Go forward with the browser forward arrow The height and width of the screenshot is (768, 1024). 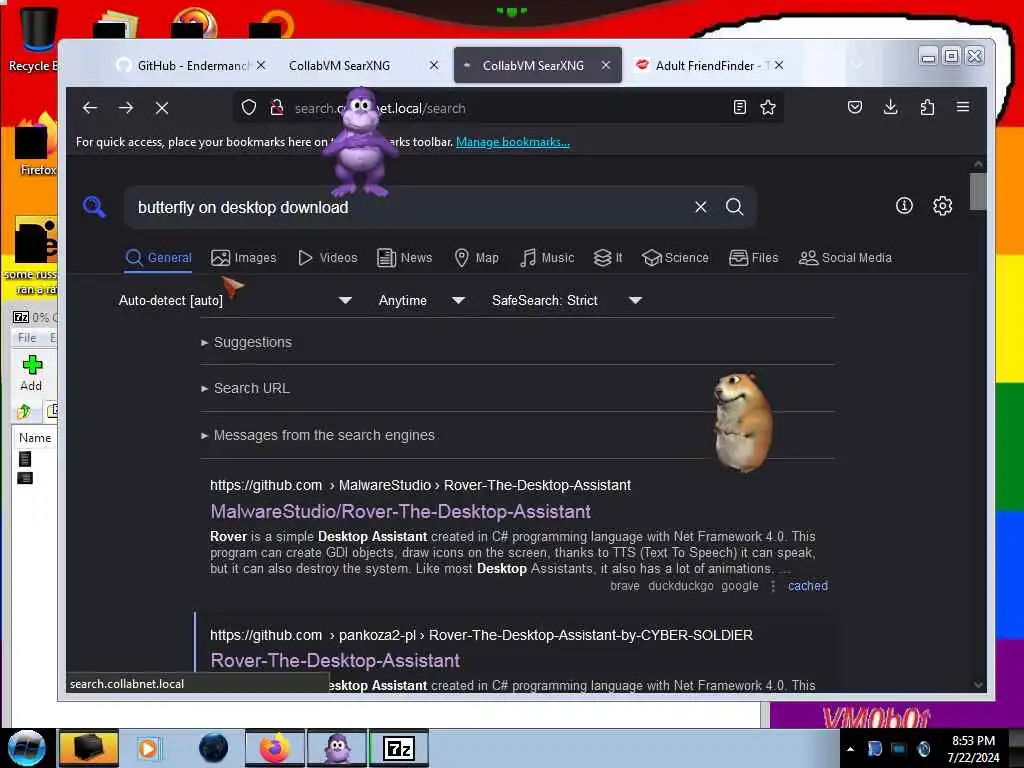click(126, 108)
